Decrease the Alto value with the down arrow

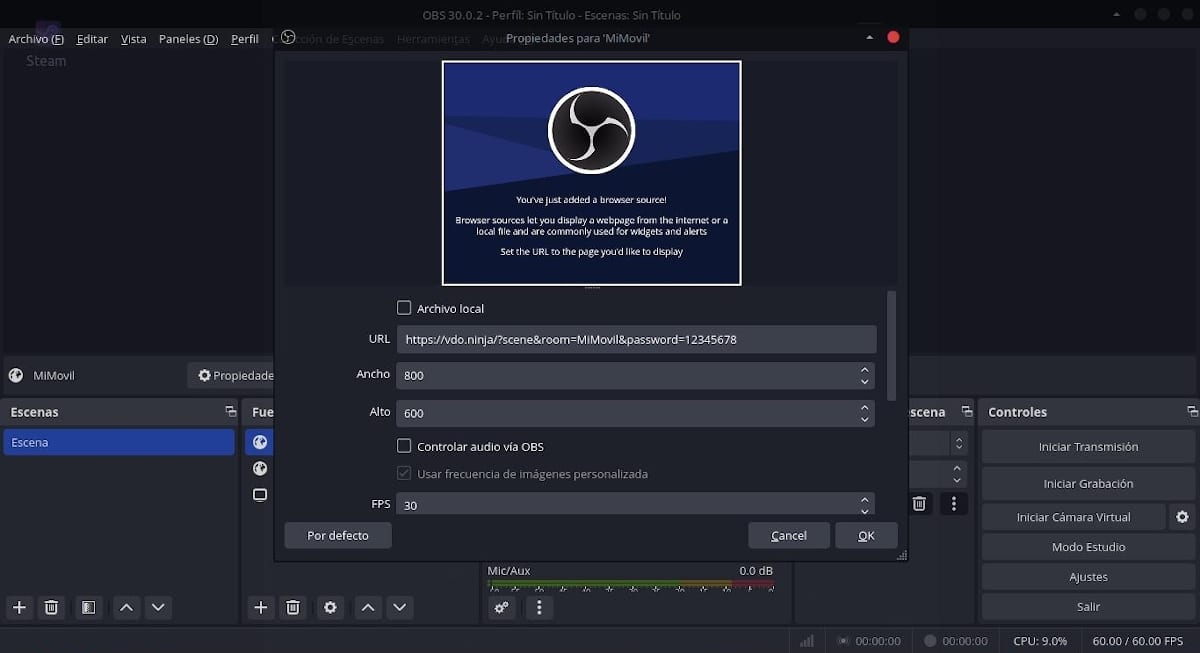864,419
